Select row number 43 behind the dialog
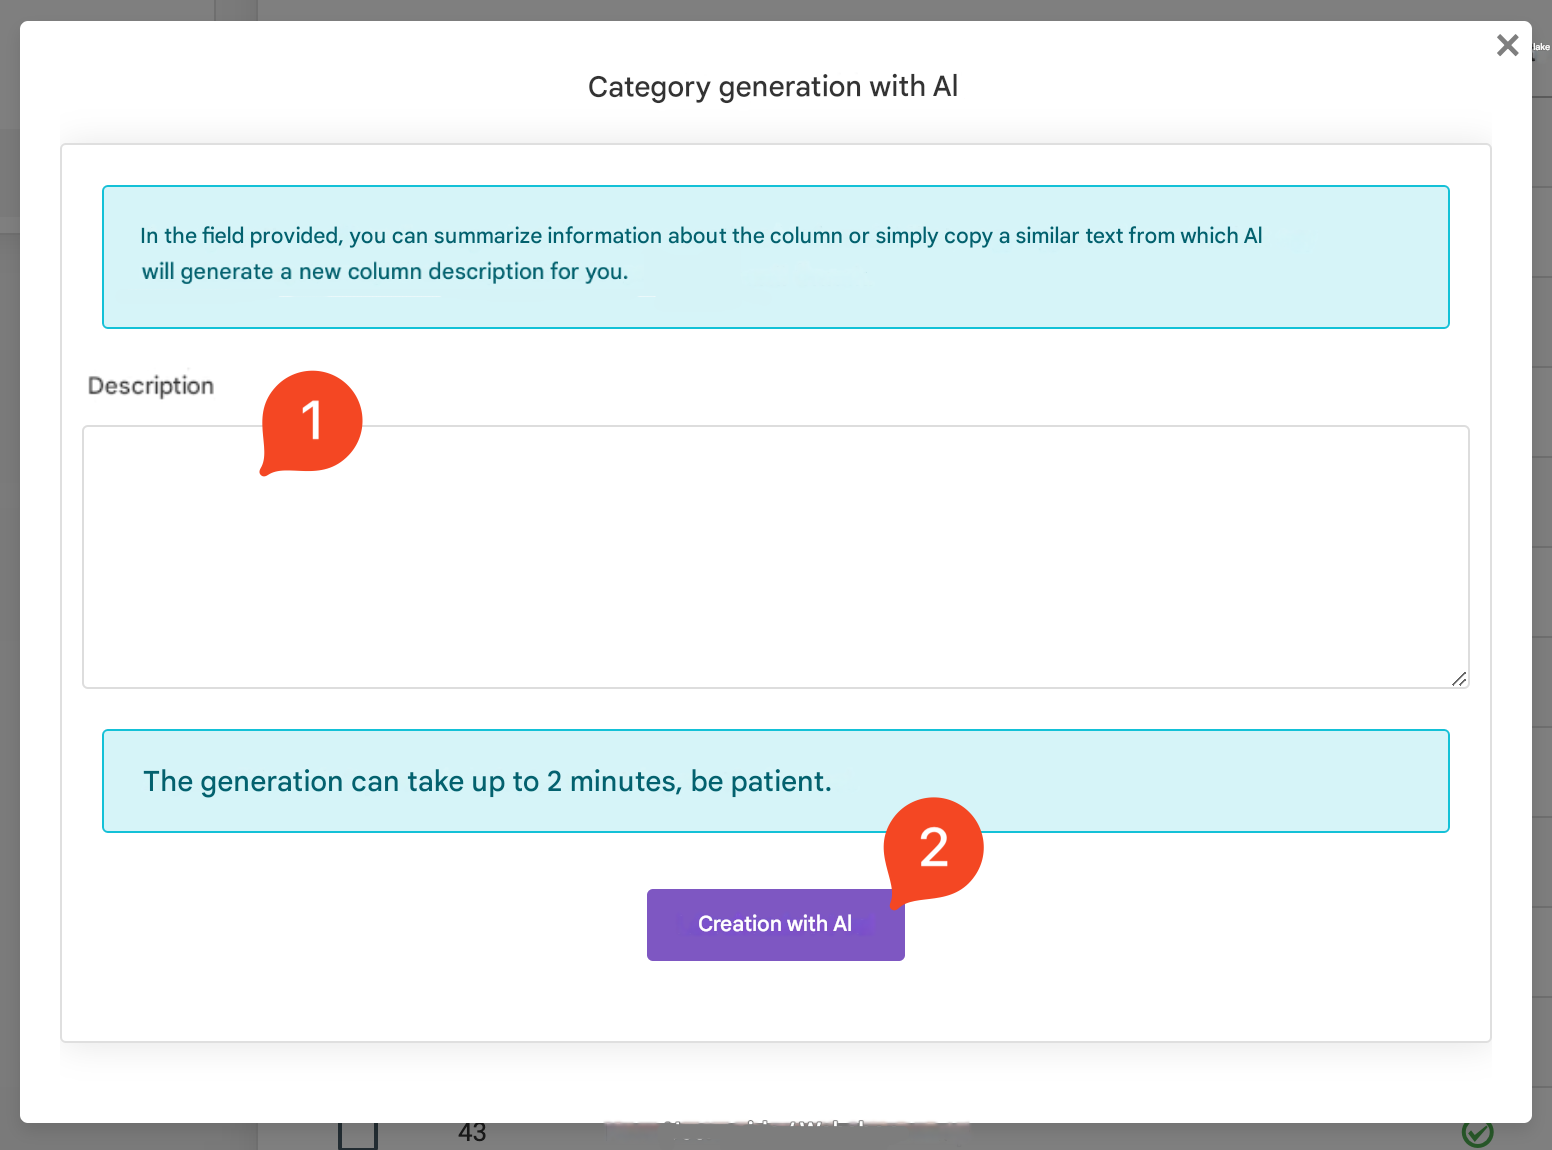 pyautogui.click(x=472, y=1133)
